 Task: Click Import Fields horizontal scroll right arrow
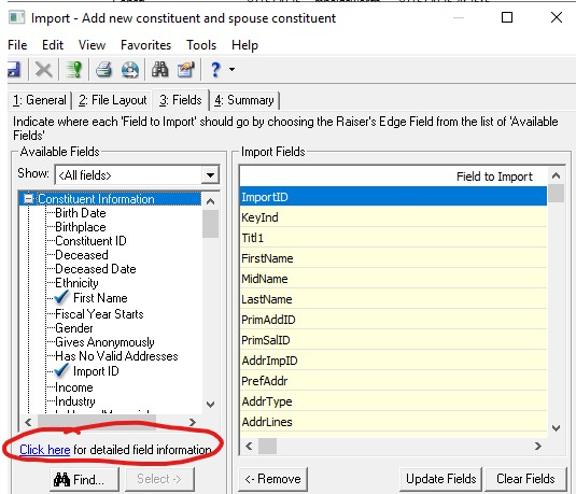[x=538, y=446]
